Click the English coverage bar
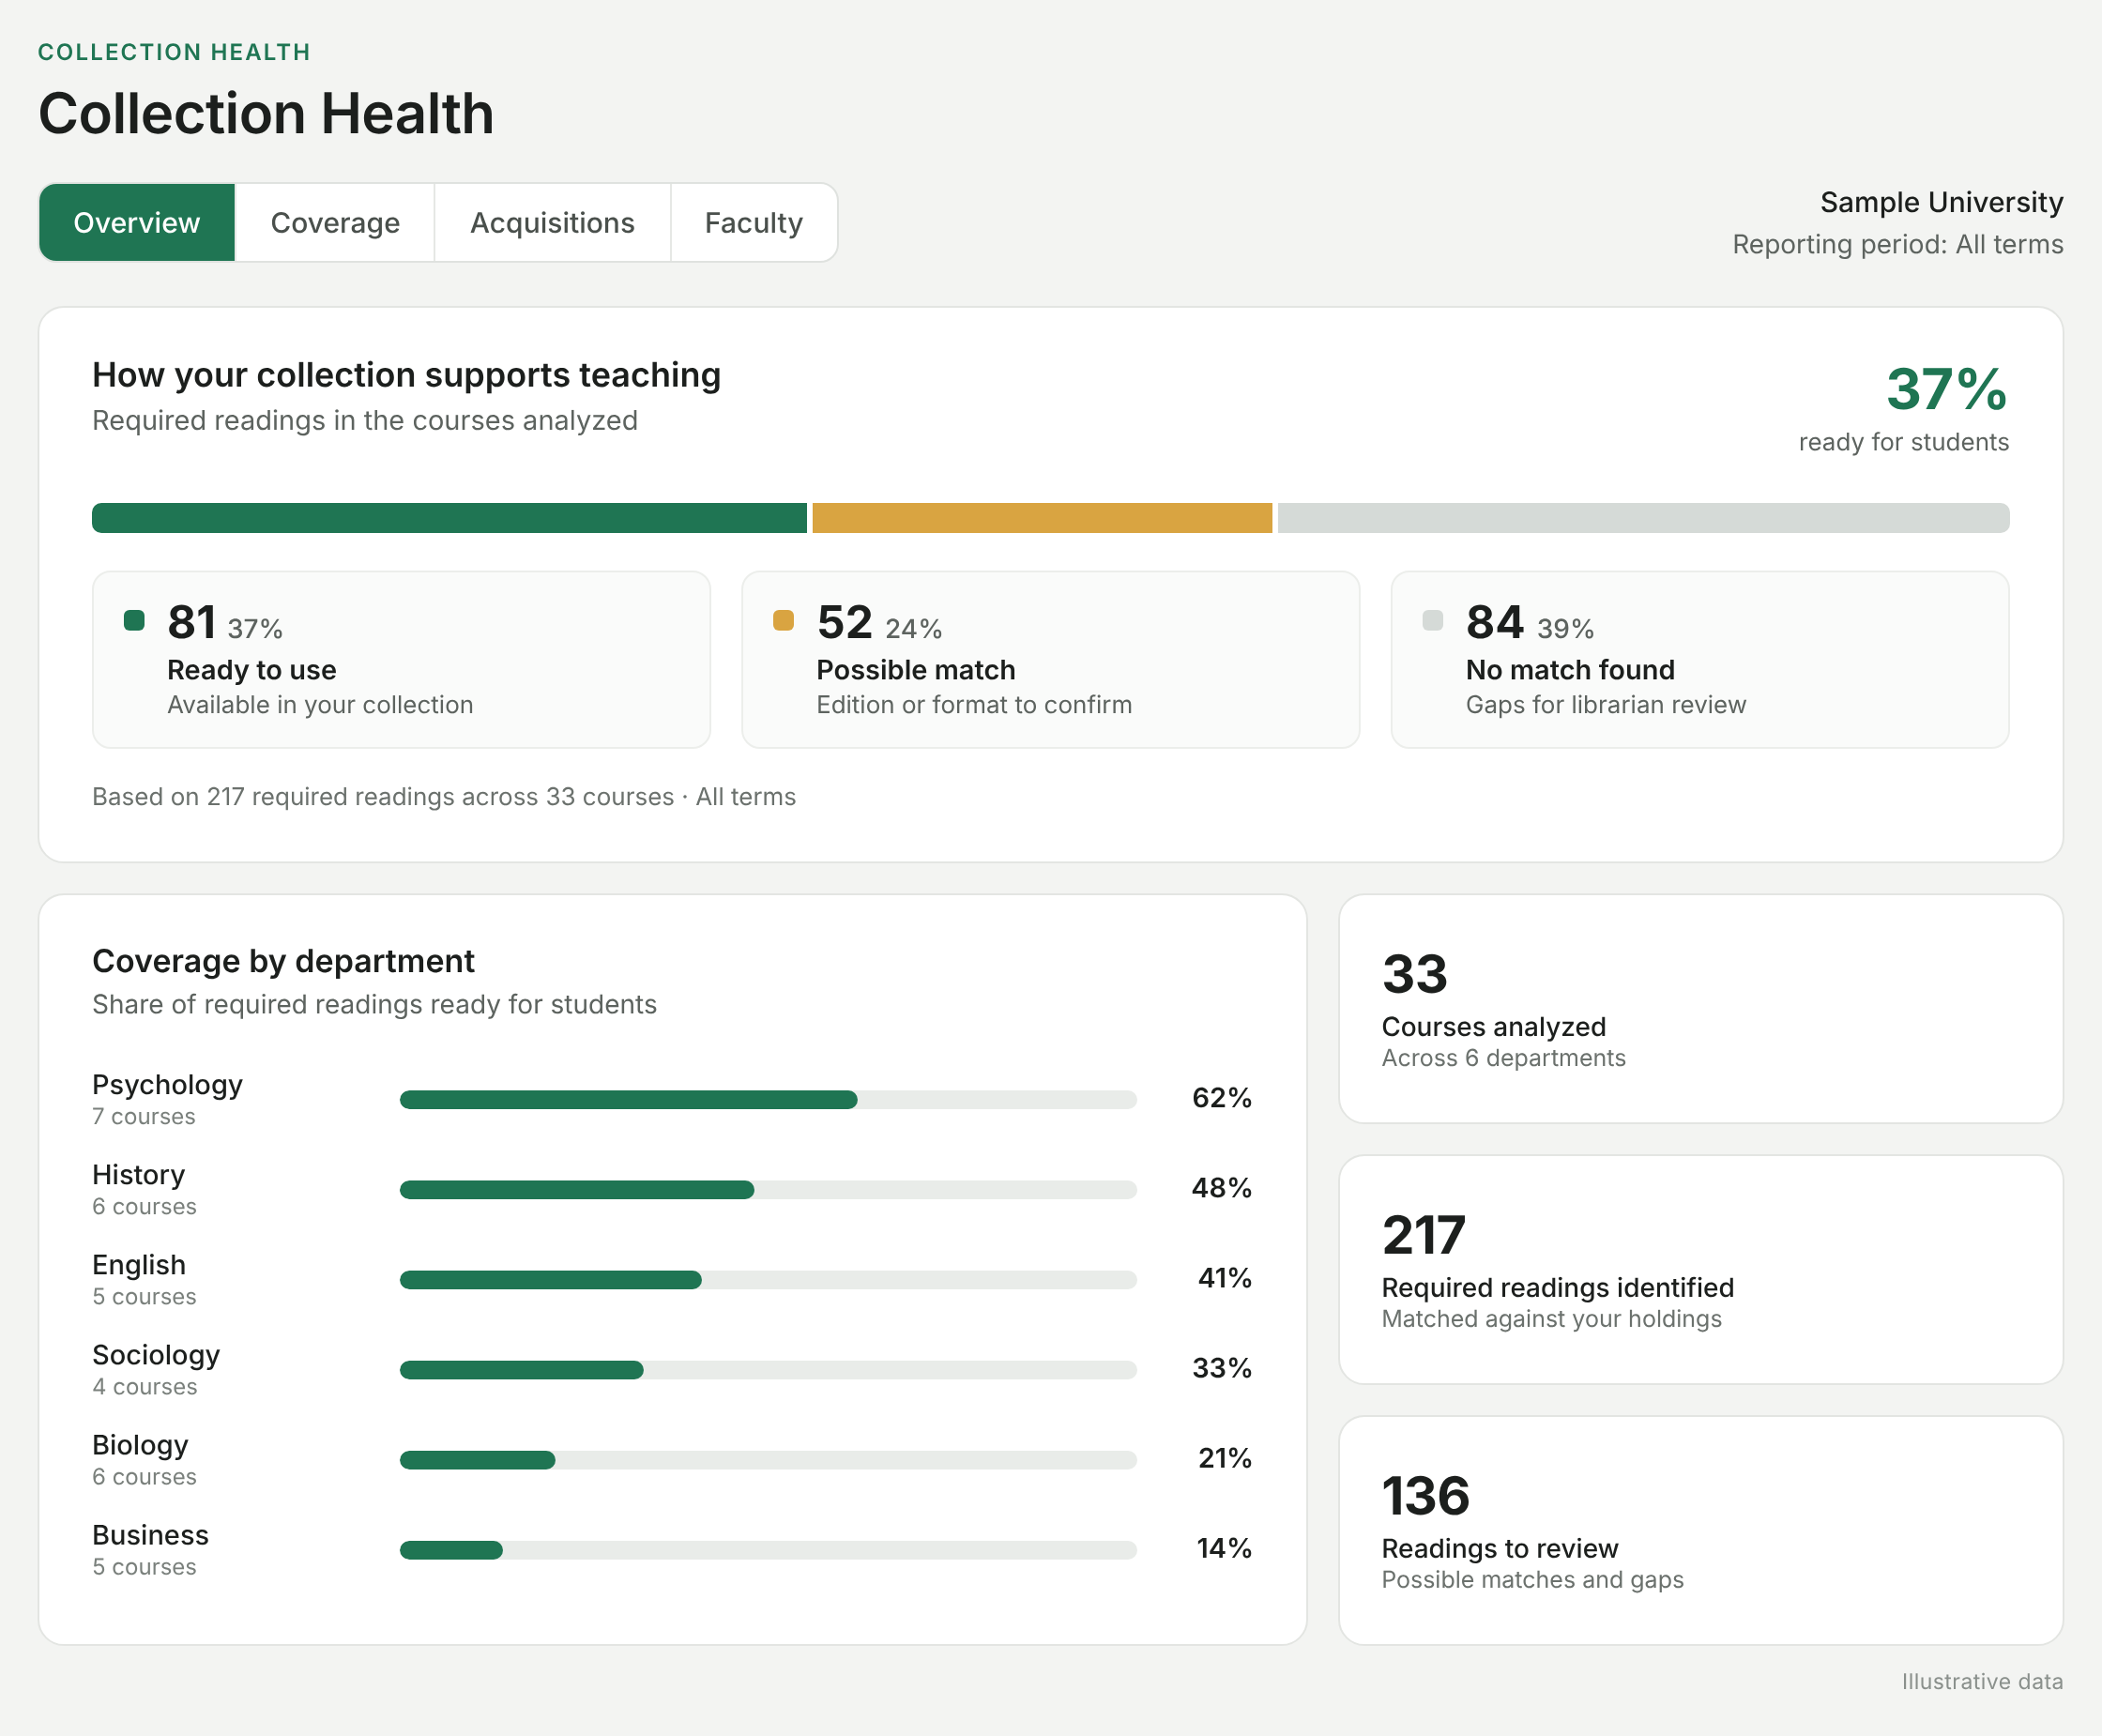The height and width of the screenshot is (1736, 2102). coord(768,1280)
